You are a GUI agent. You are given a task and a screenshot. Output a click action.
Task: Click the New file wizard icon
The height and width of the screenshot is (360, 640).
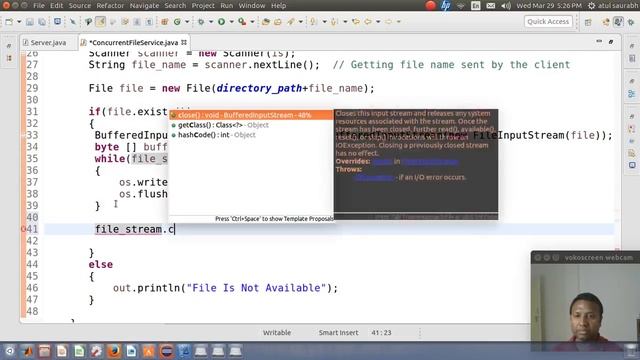coord(9,22)
